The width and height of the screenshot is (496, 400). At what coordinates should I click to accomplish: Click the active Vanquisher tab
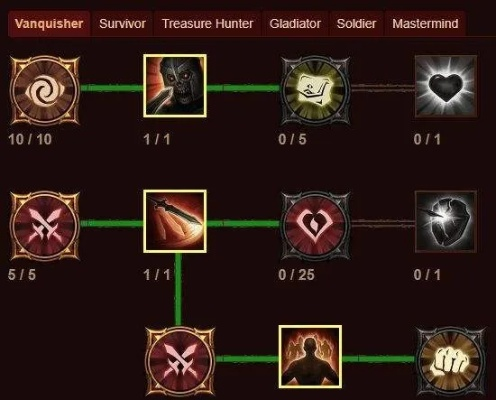coord(49,24)
